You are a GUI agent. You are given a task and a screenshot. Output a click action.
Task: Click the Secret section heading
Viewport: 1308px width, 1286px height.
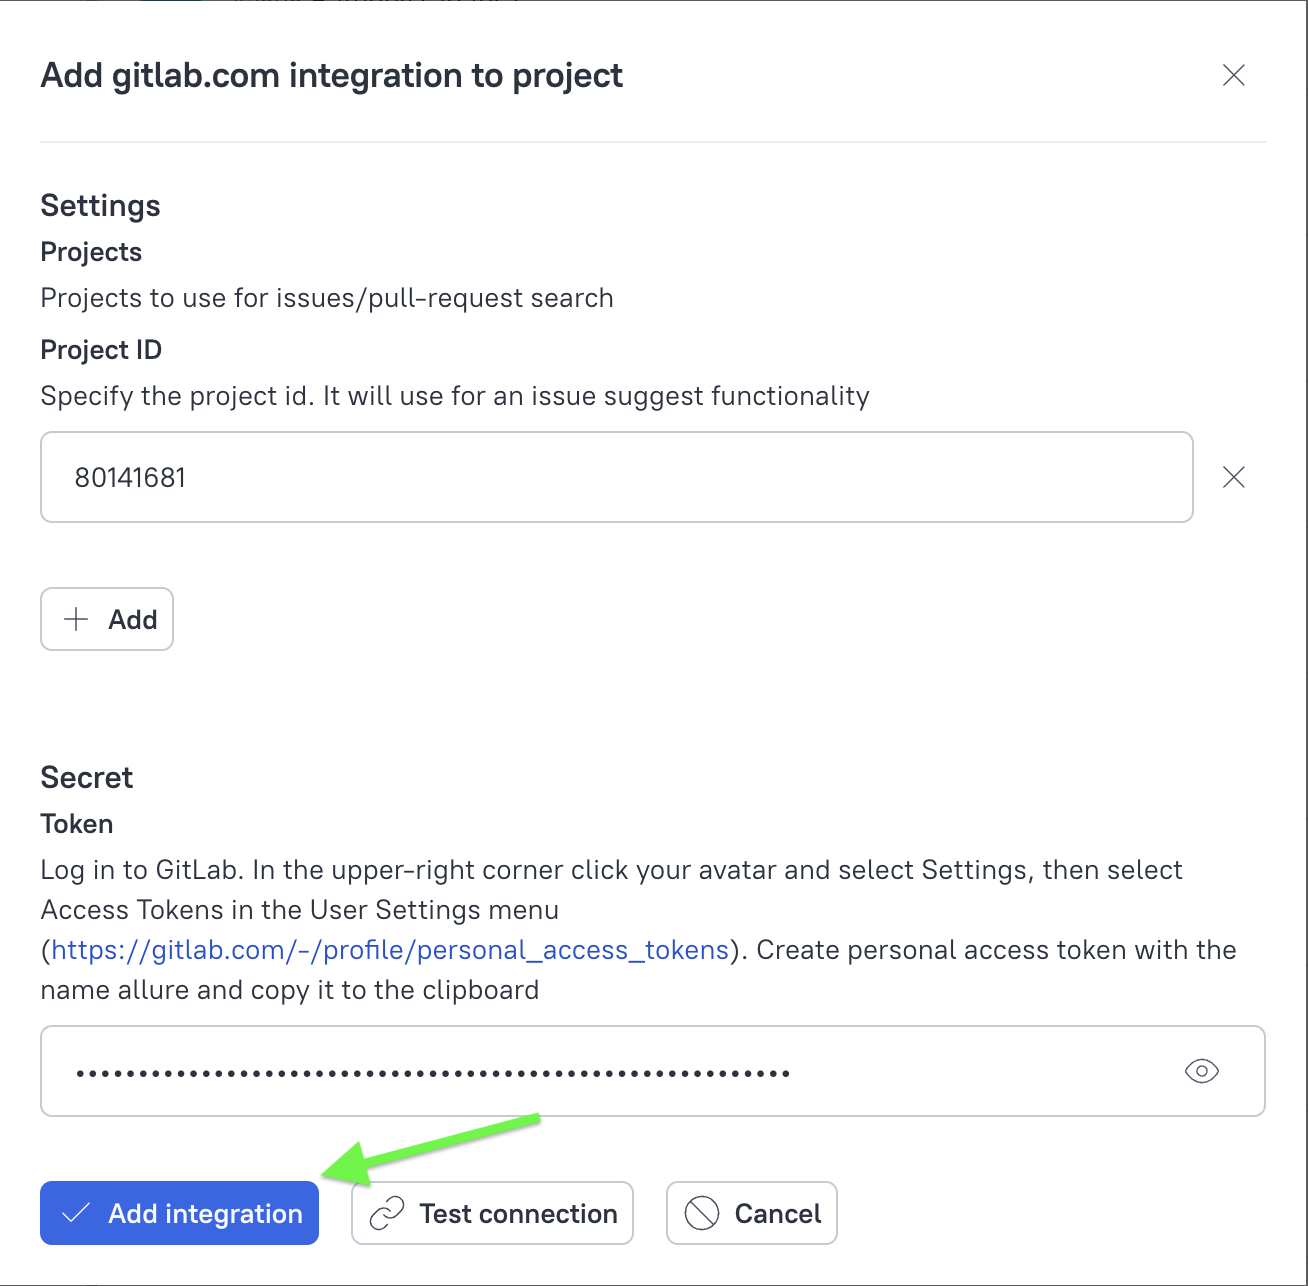pos(87,777)
